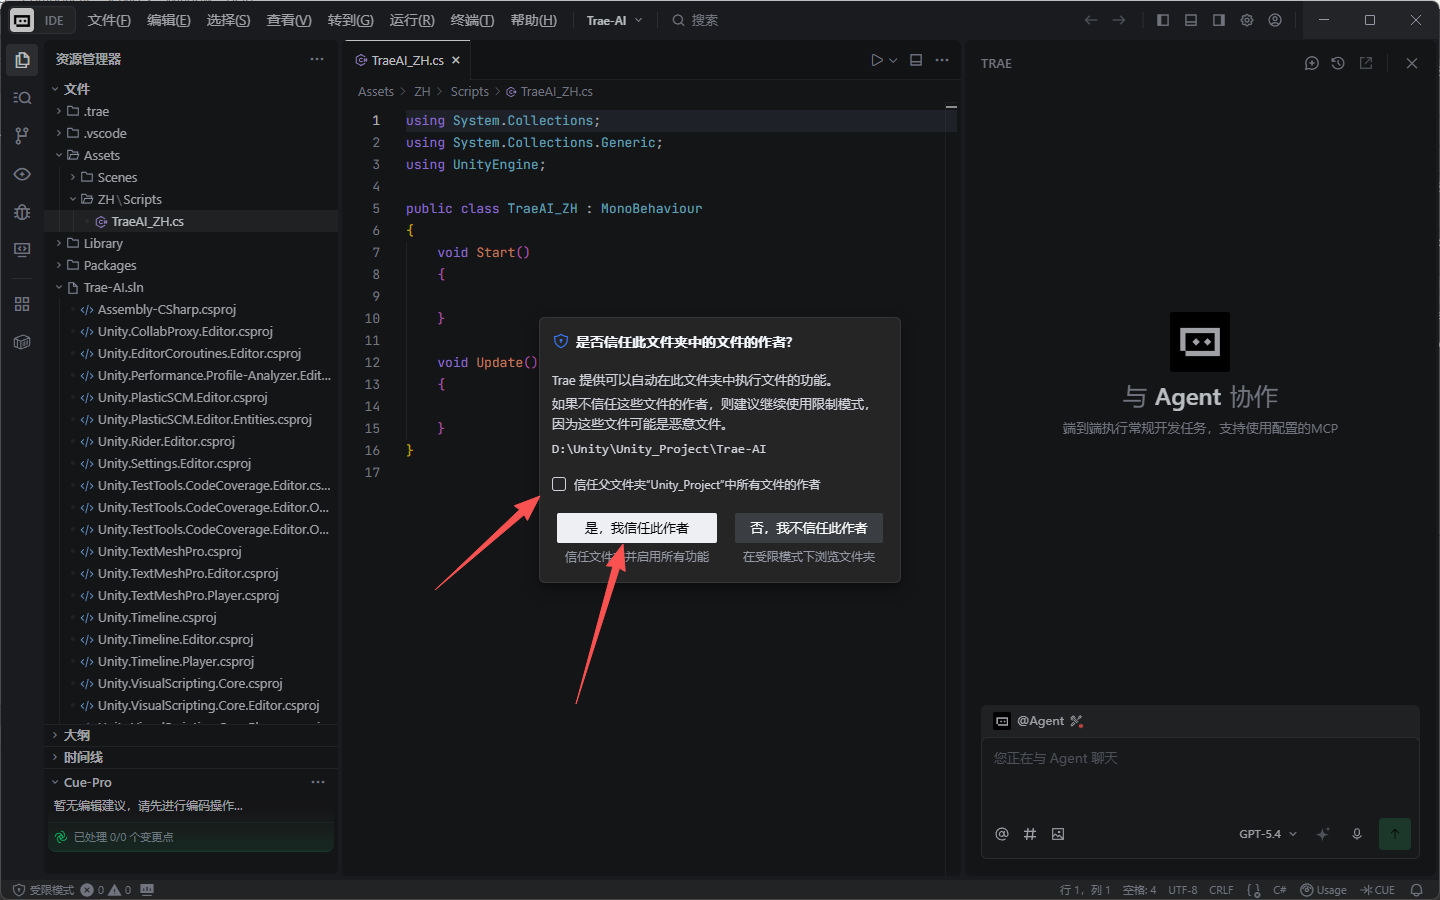The height and width of the screenshot is (900, 1440).
Task: Open the 运行(R) menu
Action: click(x=412, y=20)
